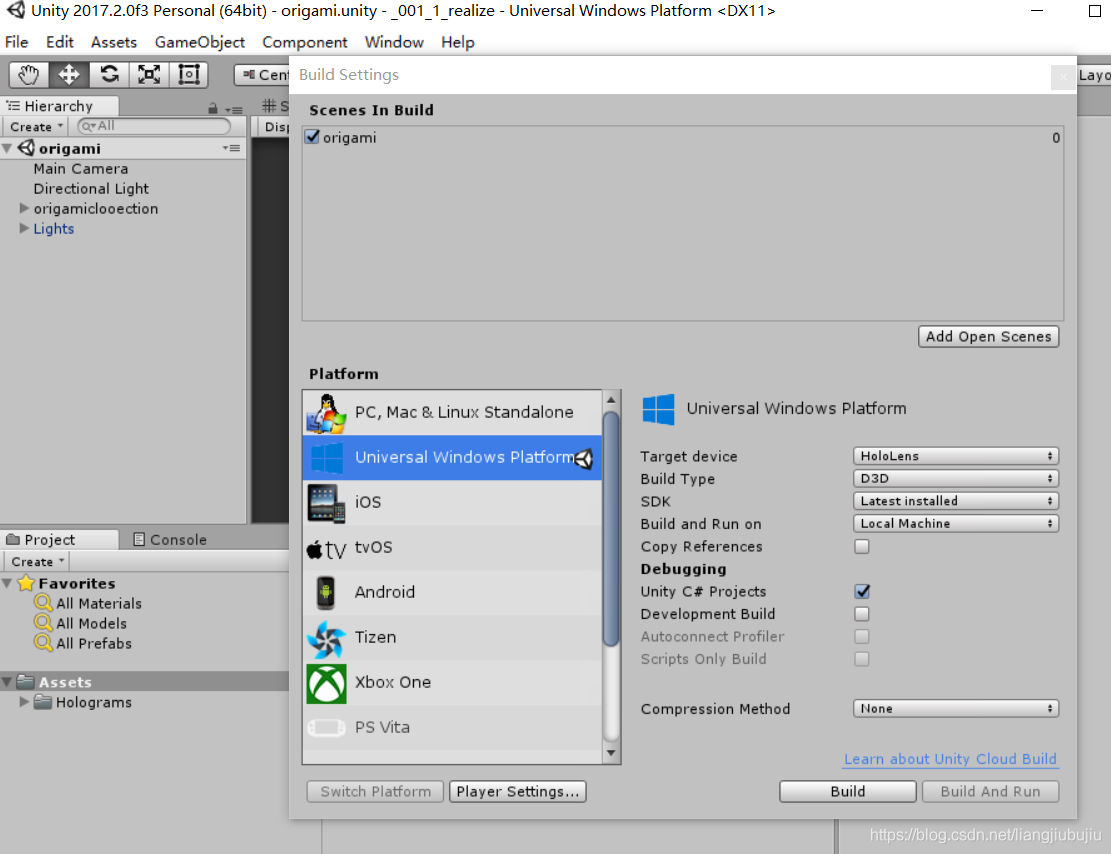Expand the Holograms folder
The image size is (1111, 854).
click(24, 702)
